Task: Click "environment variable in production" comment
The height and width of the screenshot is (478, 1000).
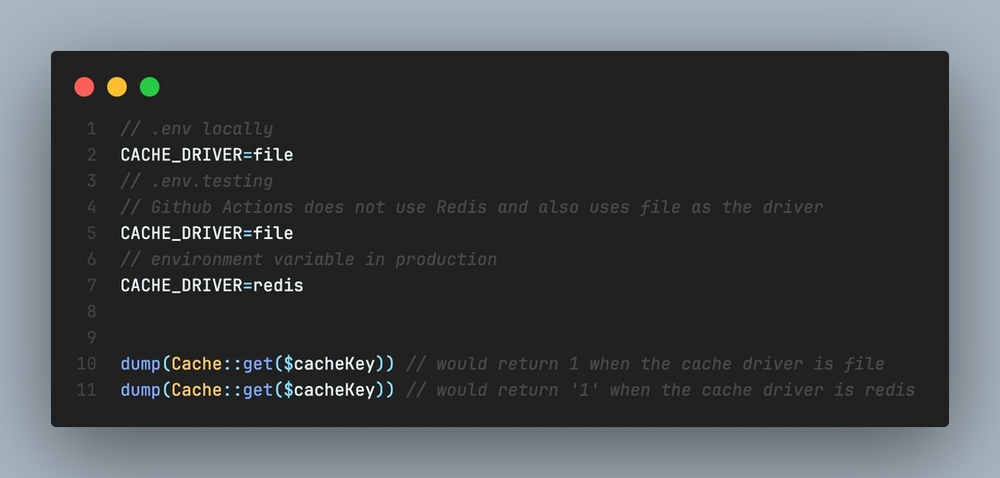Action: pyautogui.click(x=308, y=259)
